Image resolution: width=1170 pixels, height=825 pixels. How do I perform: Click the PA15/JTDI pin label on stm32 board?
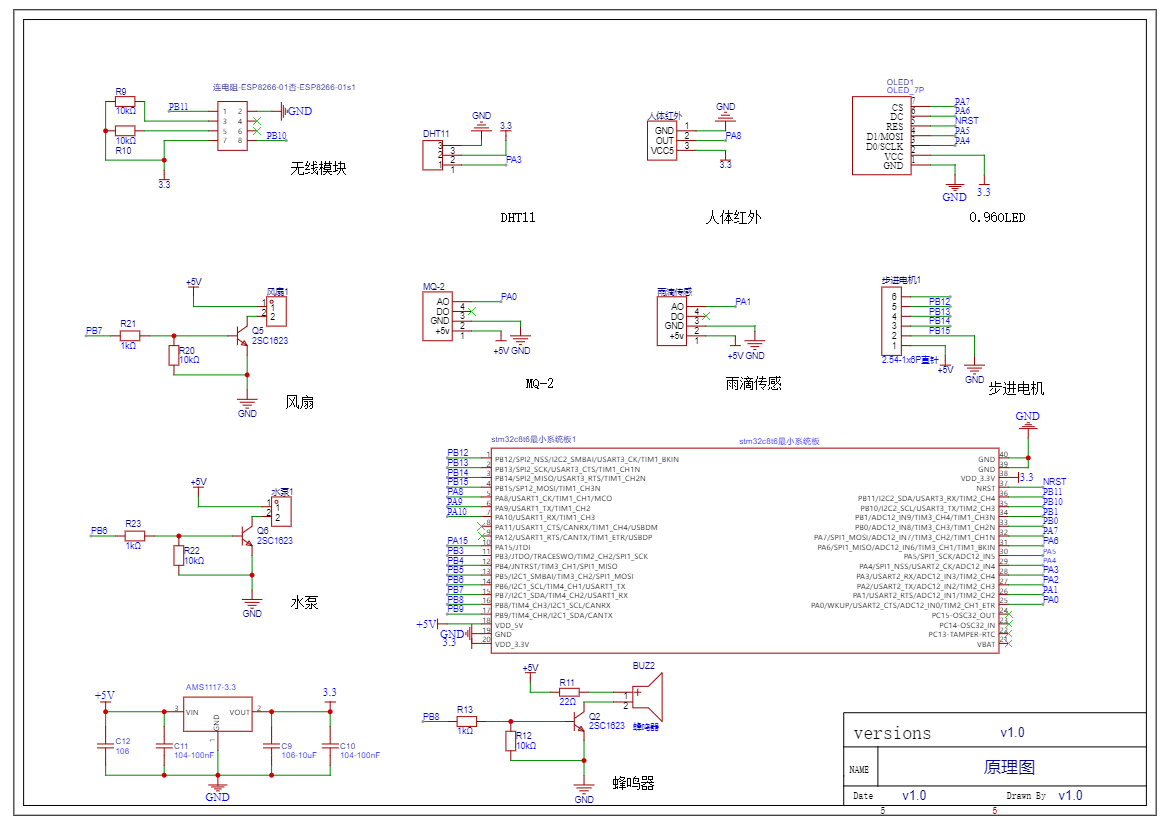click(x=513, y=547)
